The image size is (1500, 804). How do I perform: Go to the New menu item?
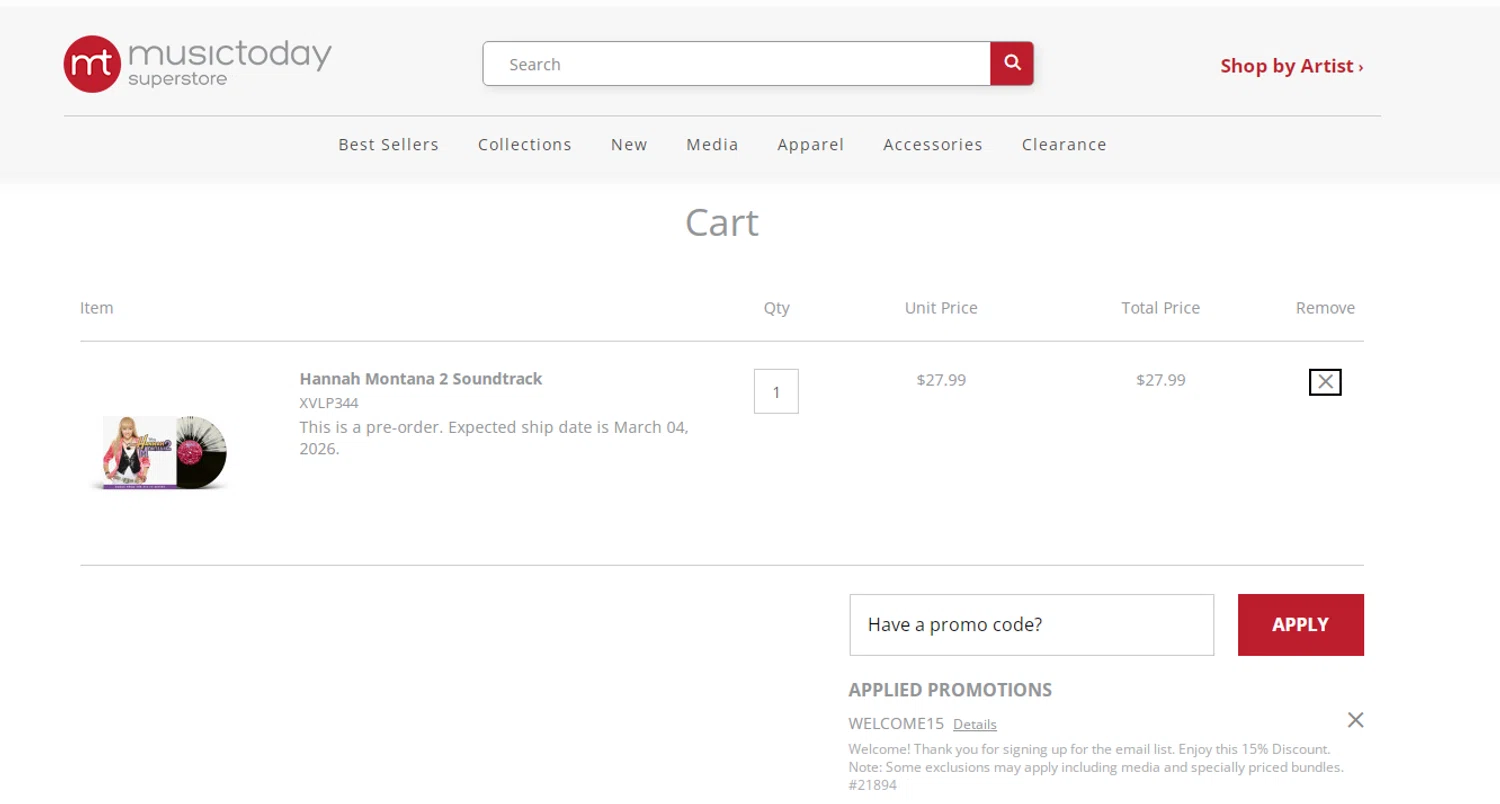[x=629, y=145]
